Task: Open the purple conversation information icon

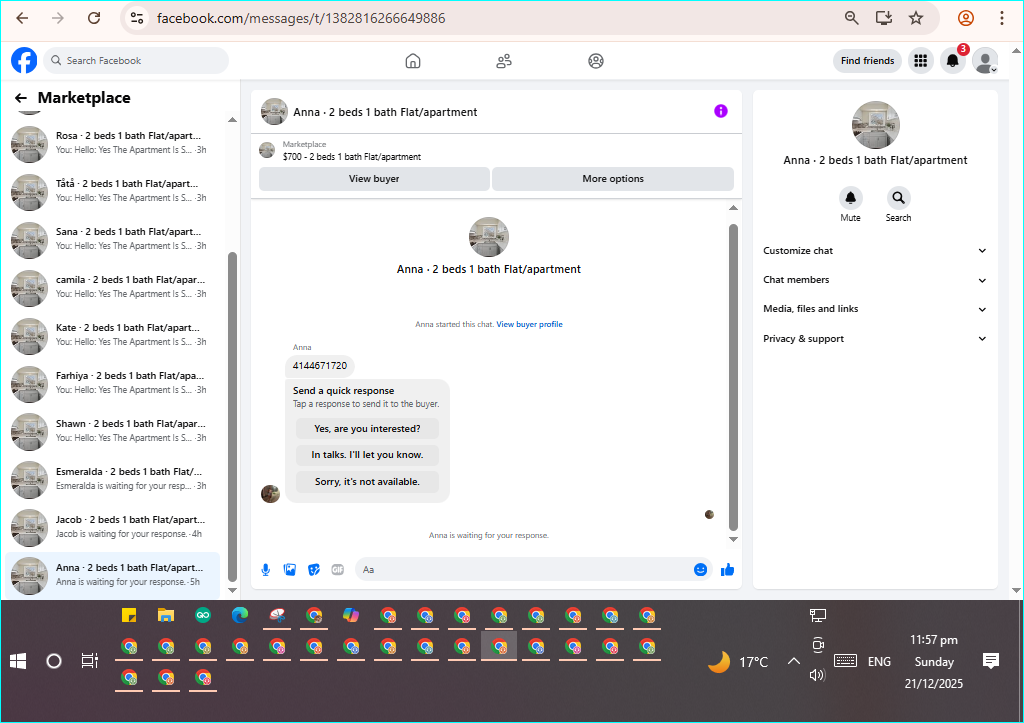Action: [720, 111]
